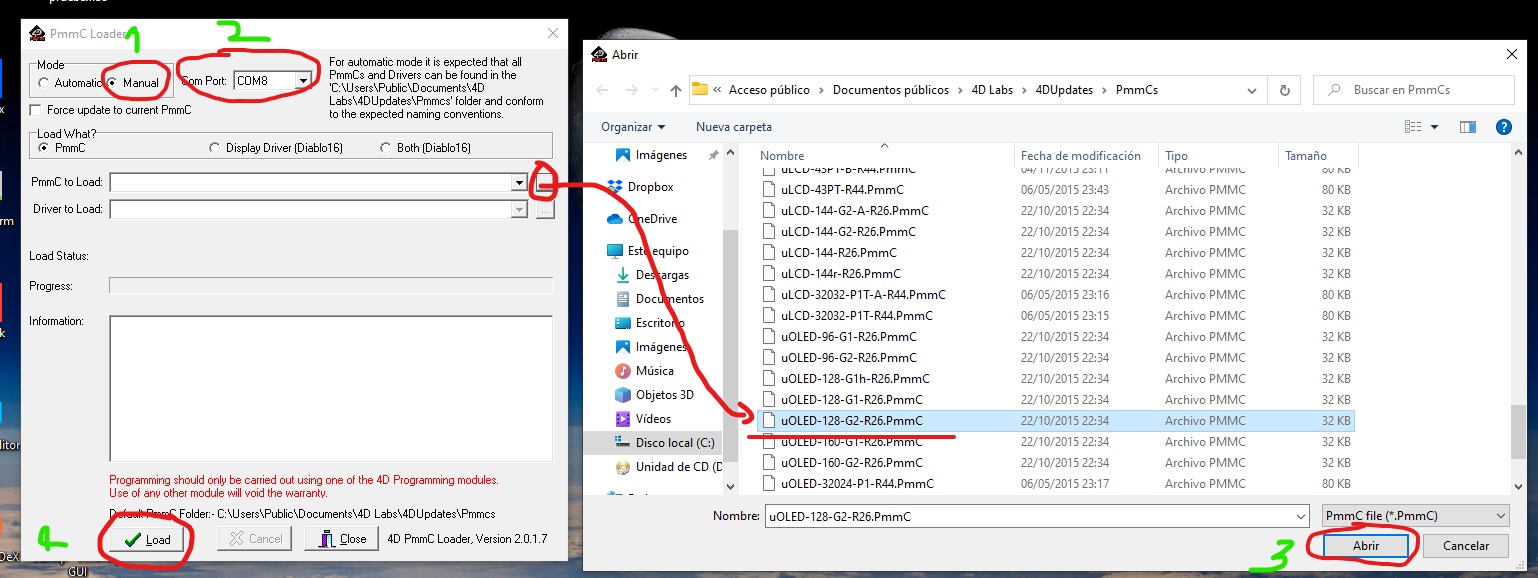Image resolution: width=1538 pixels, height=578 pixels.
Task: Select Disco local (C:) in sidebar
Action: point(675,443)
